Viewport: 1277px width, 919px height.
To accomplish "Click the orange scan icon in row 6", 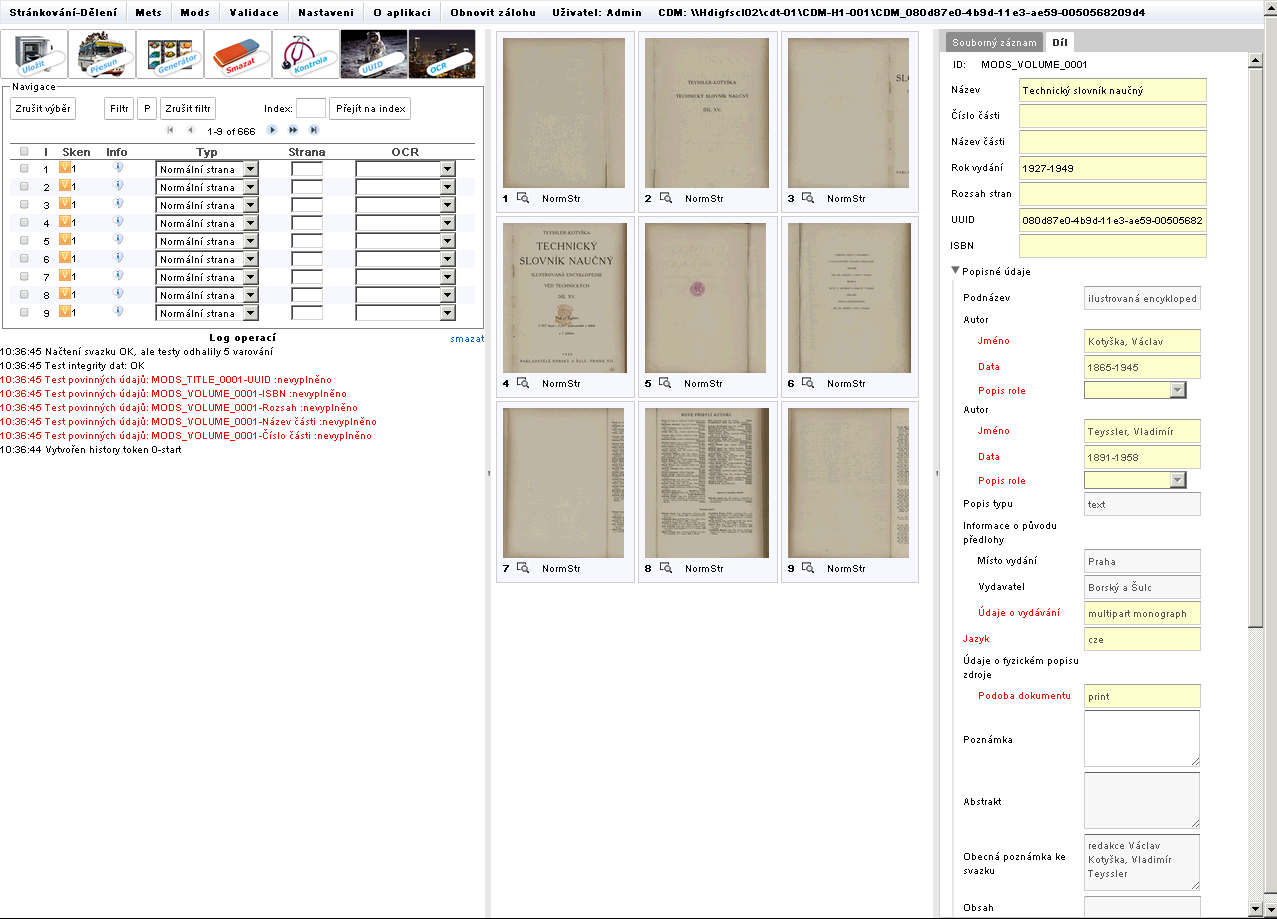I will [64, 258].
